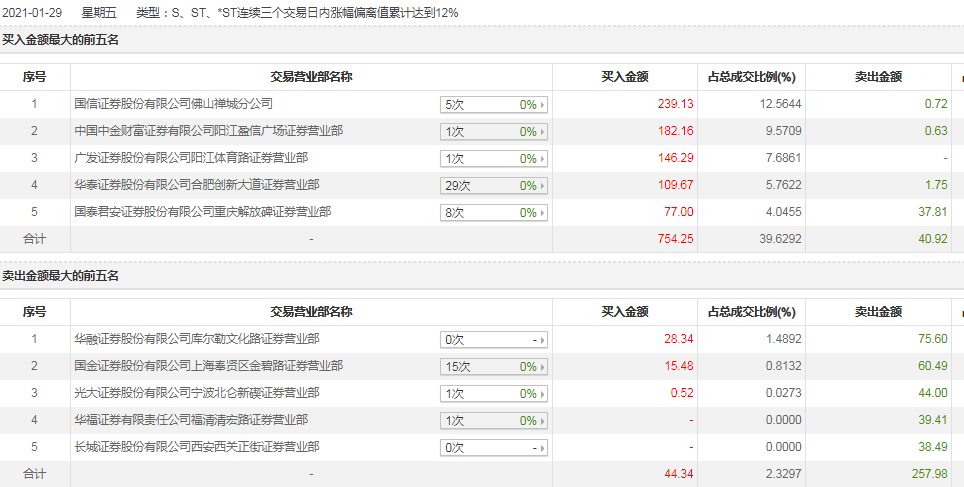Click 交易营业部名称 header in sell table
Viewport: 964px width, 487px height.
click(x=311, y=312)
